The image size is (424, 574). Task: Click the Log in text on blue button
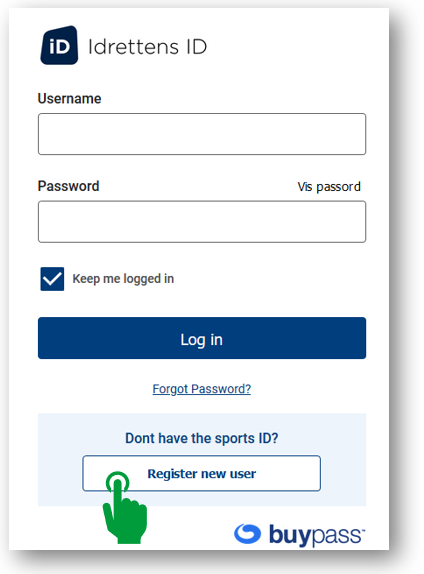pos(202,340)
